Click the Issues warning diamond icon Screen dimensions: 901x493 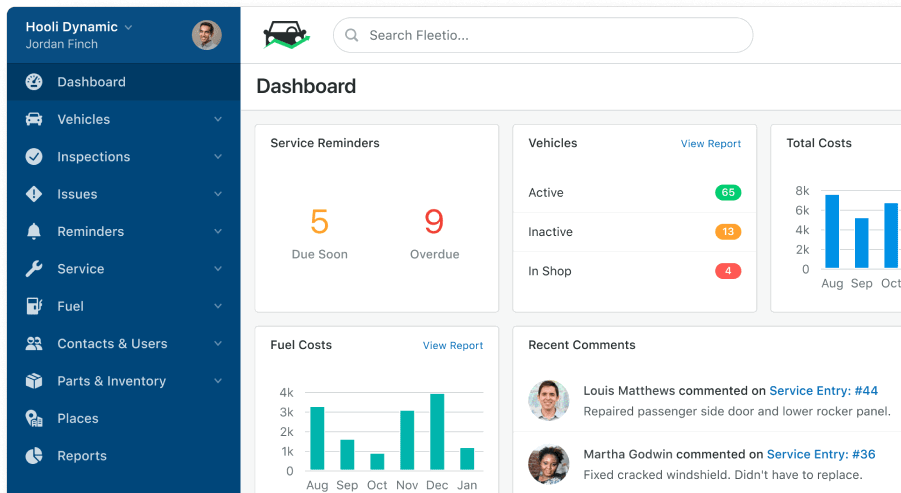coord(34,194)
